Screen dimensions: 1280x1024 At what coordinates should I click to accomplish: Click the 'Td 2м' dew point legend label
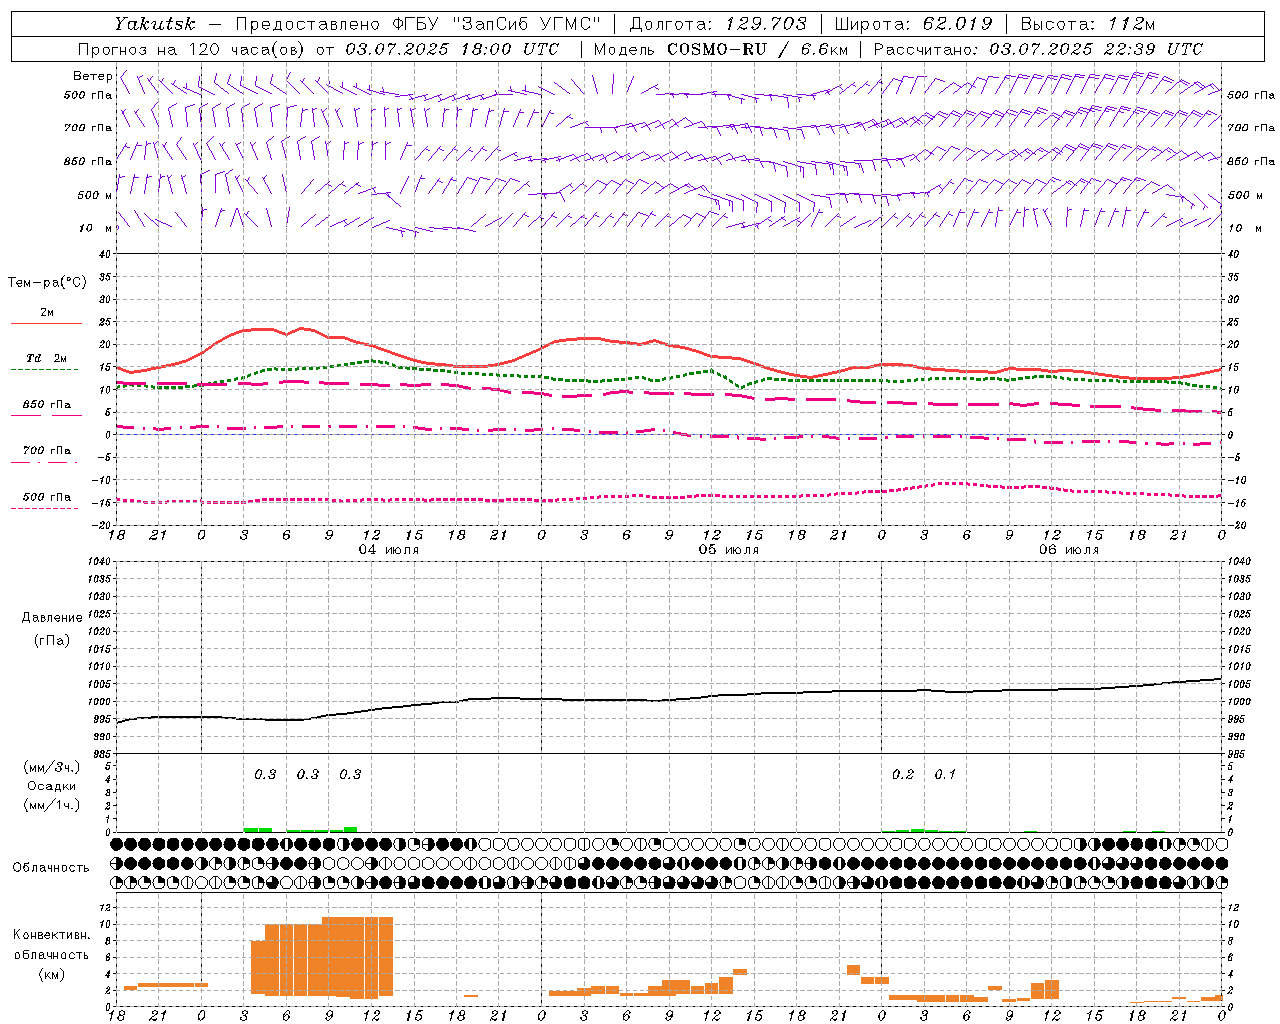tap(47, 358)
